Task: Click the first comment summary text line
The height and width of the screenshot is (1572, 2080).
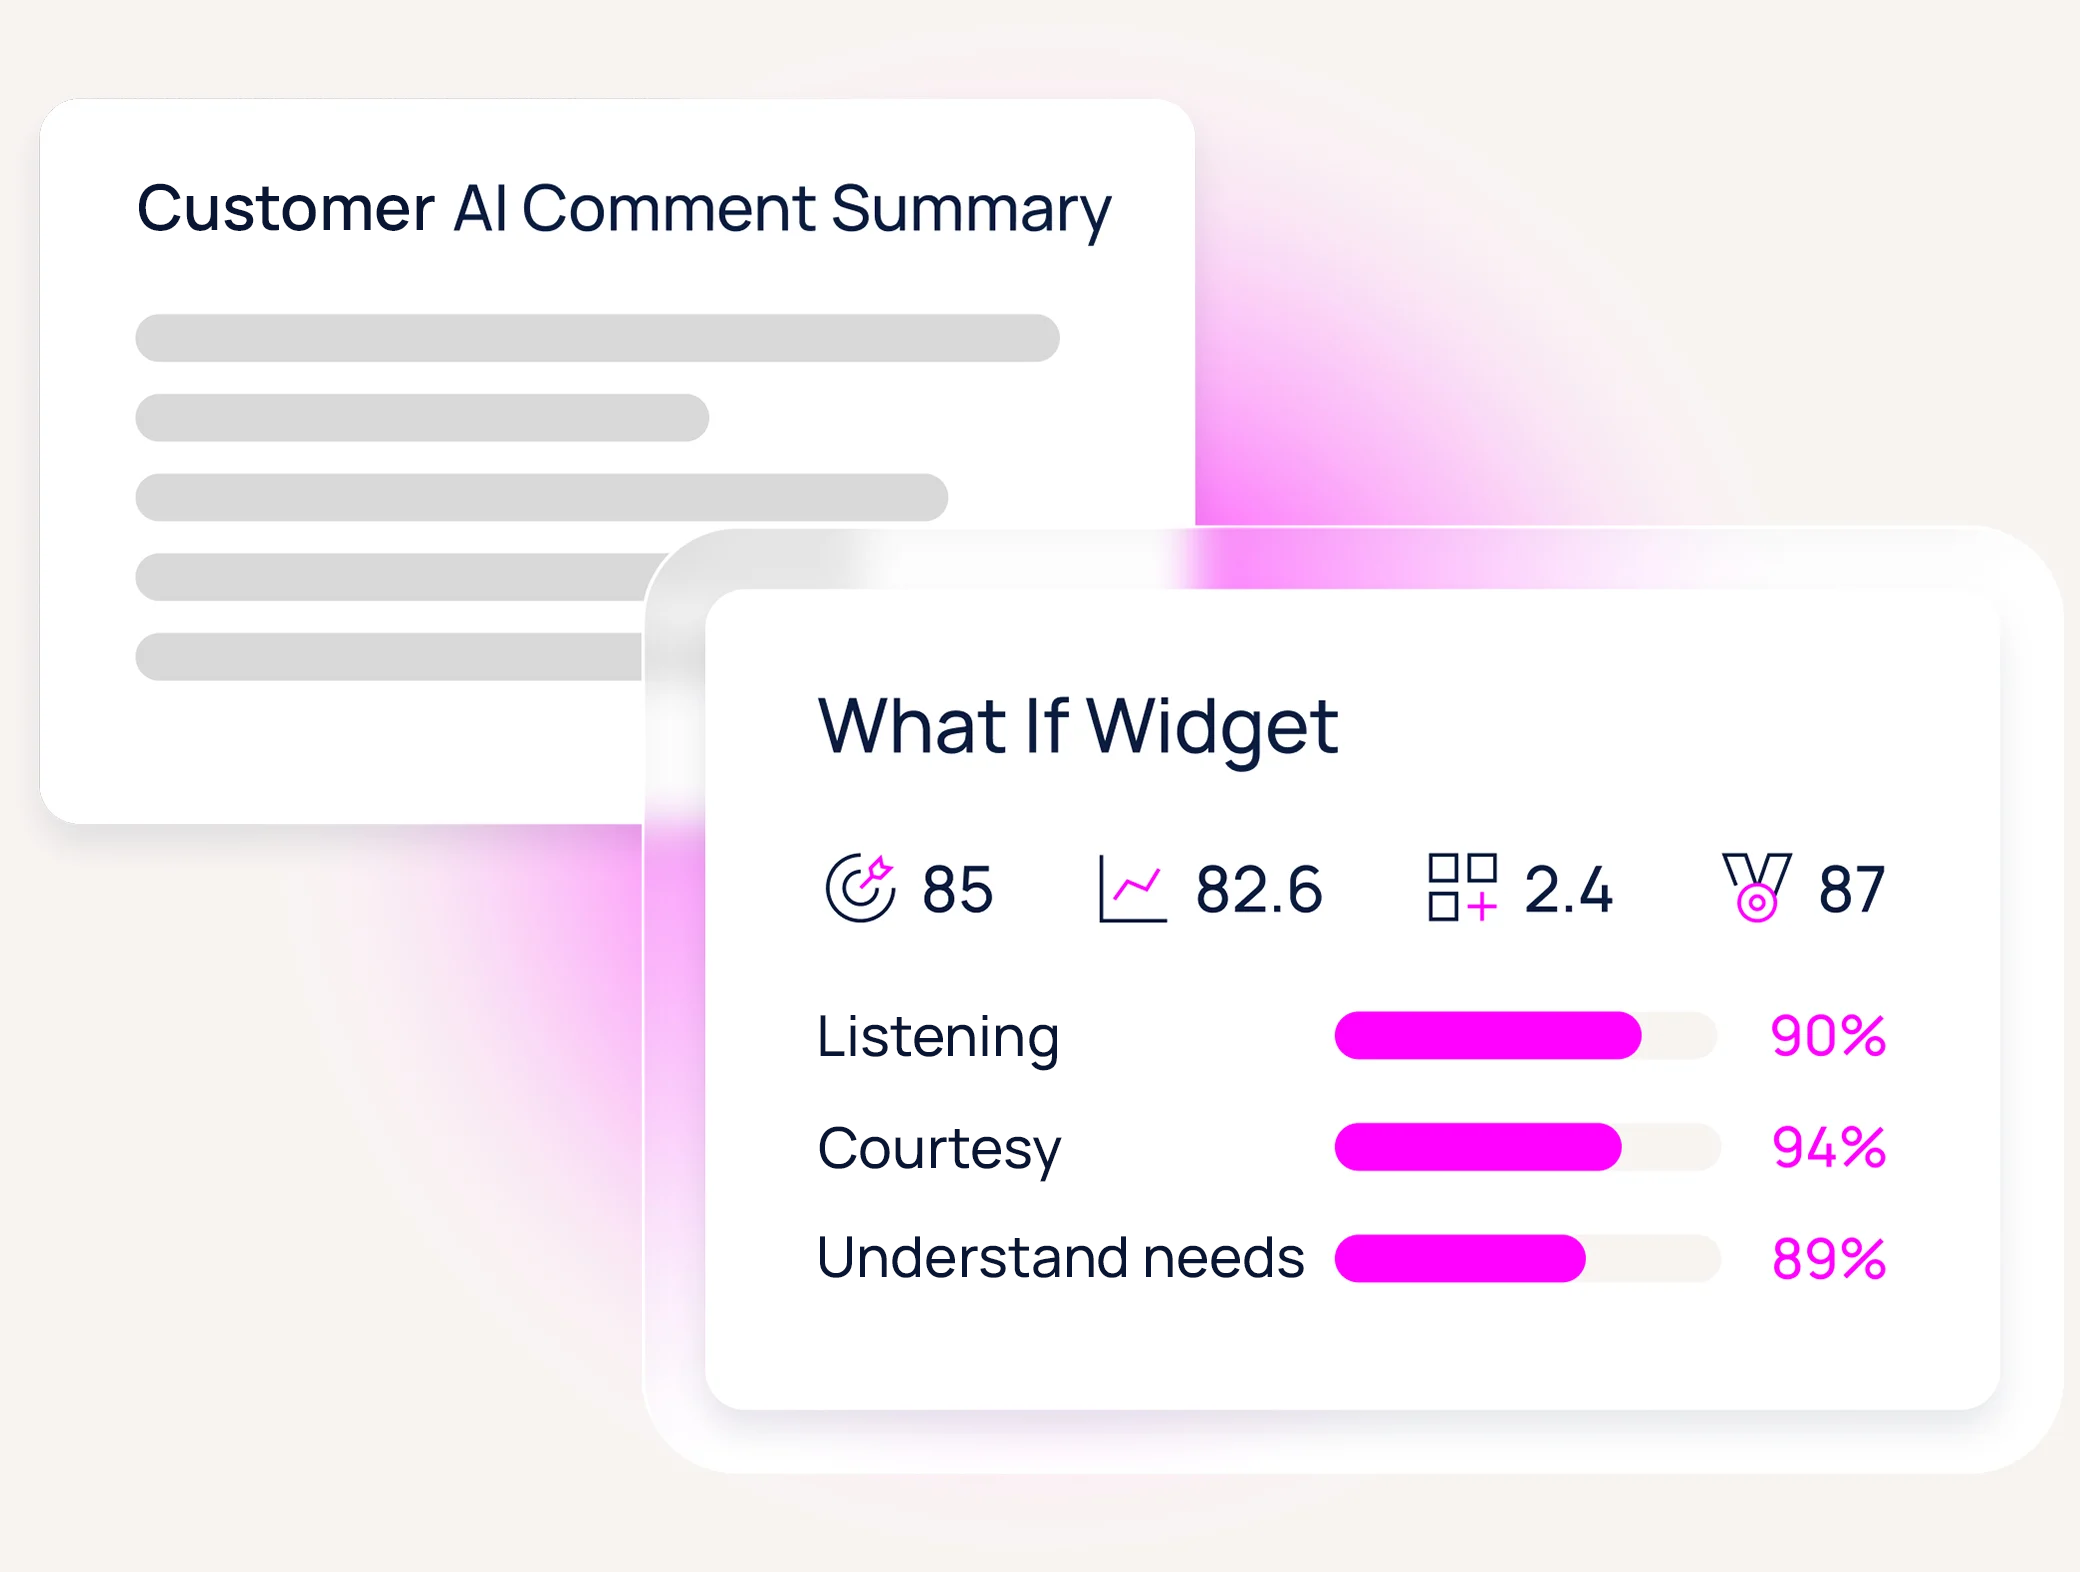Action: [597, 338]
